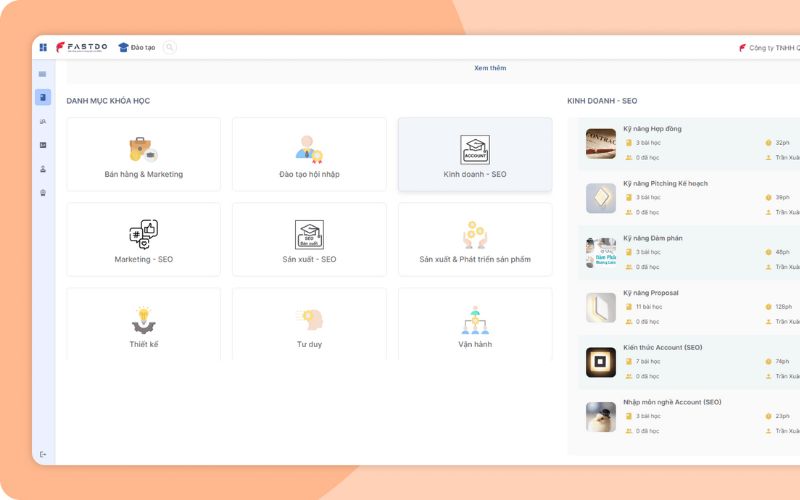800x500 pixels.
Task: Click the Tư duy head icon
Action: 310,319
